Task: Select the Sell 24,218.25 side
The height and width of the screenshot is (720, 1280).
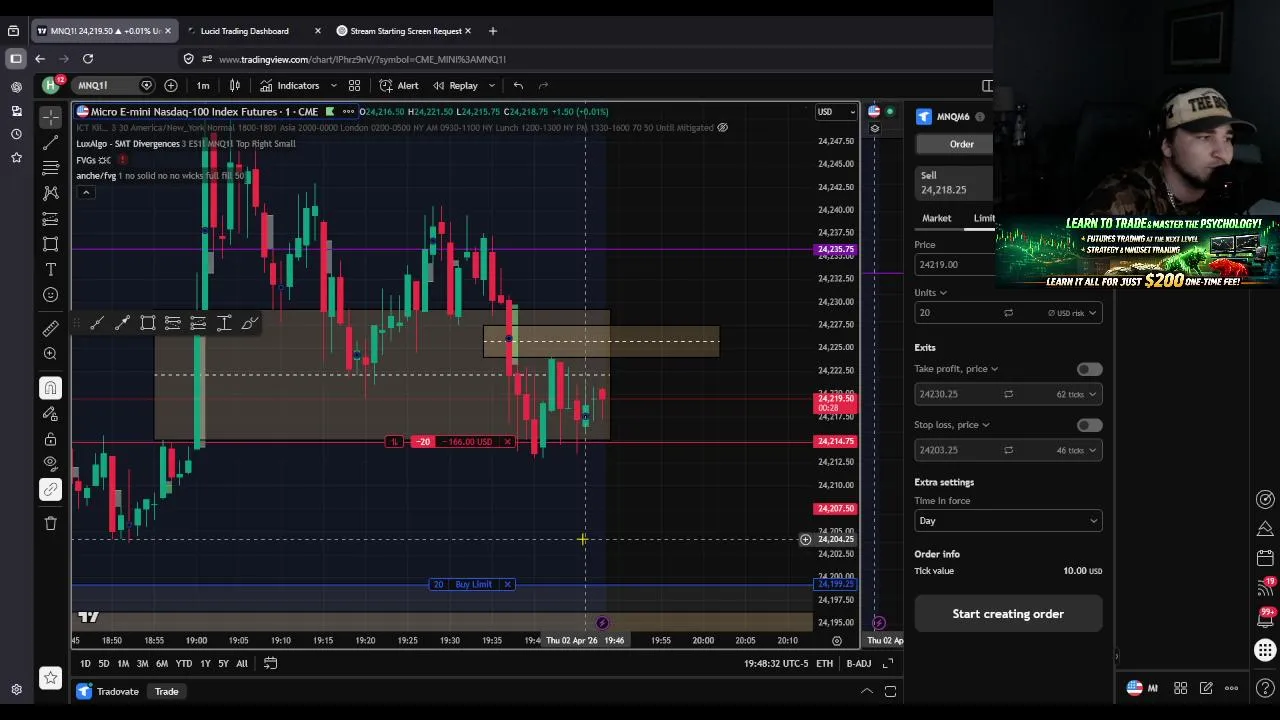Action: click(x=954, y=182)
